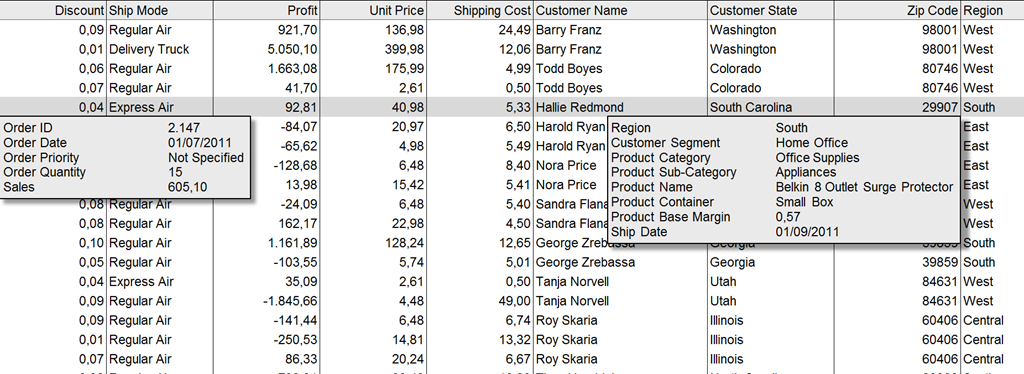Select the Order ID value 2.147 in tooltip
The width and height of the screenshot is (1024, 374).
pos(184,128)
